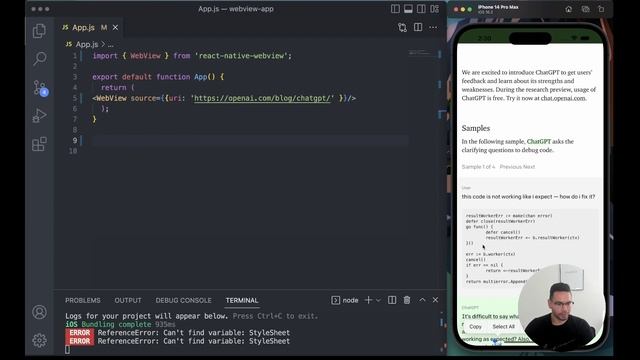The height and width of the screenshot is (360, 640).
Task: Tap Select All in the selection menu
Action: [x=504, y=327]
